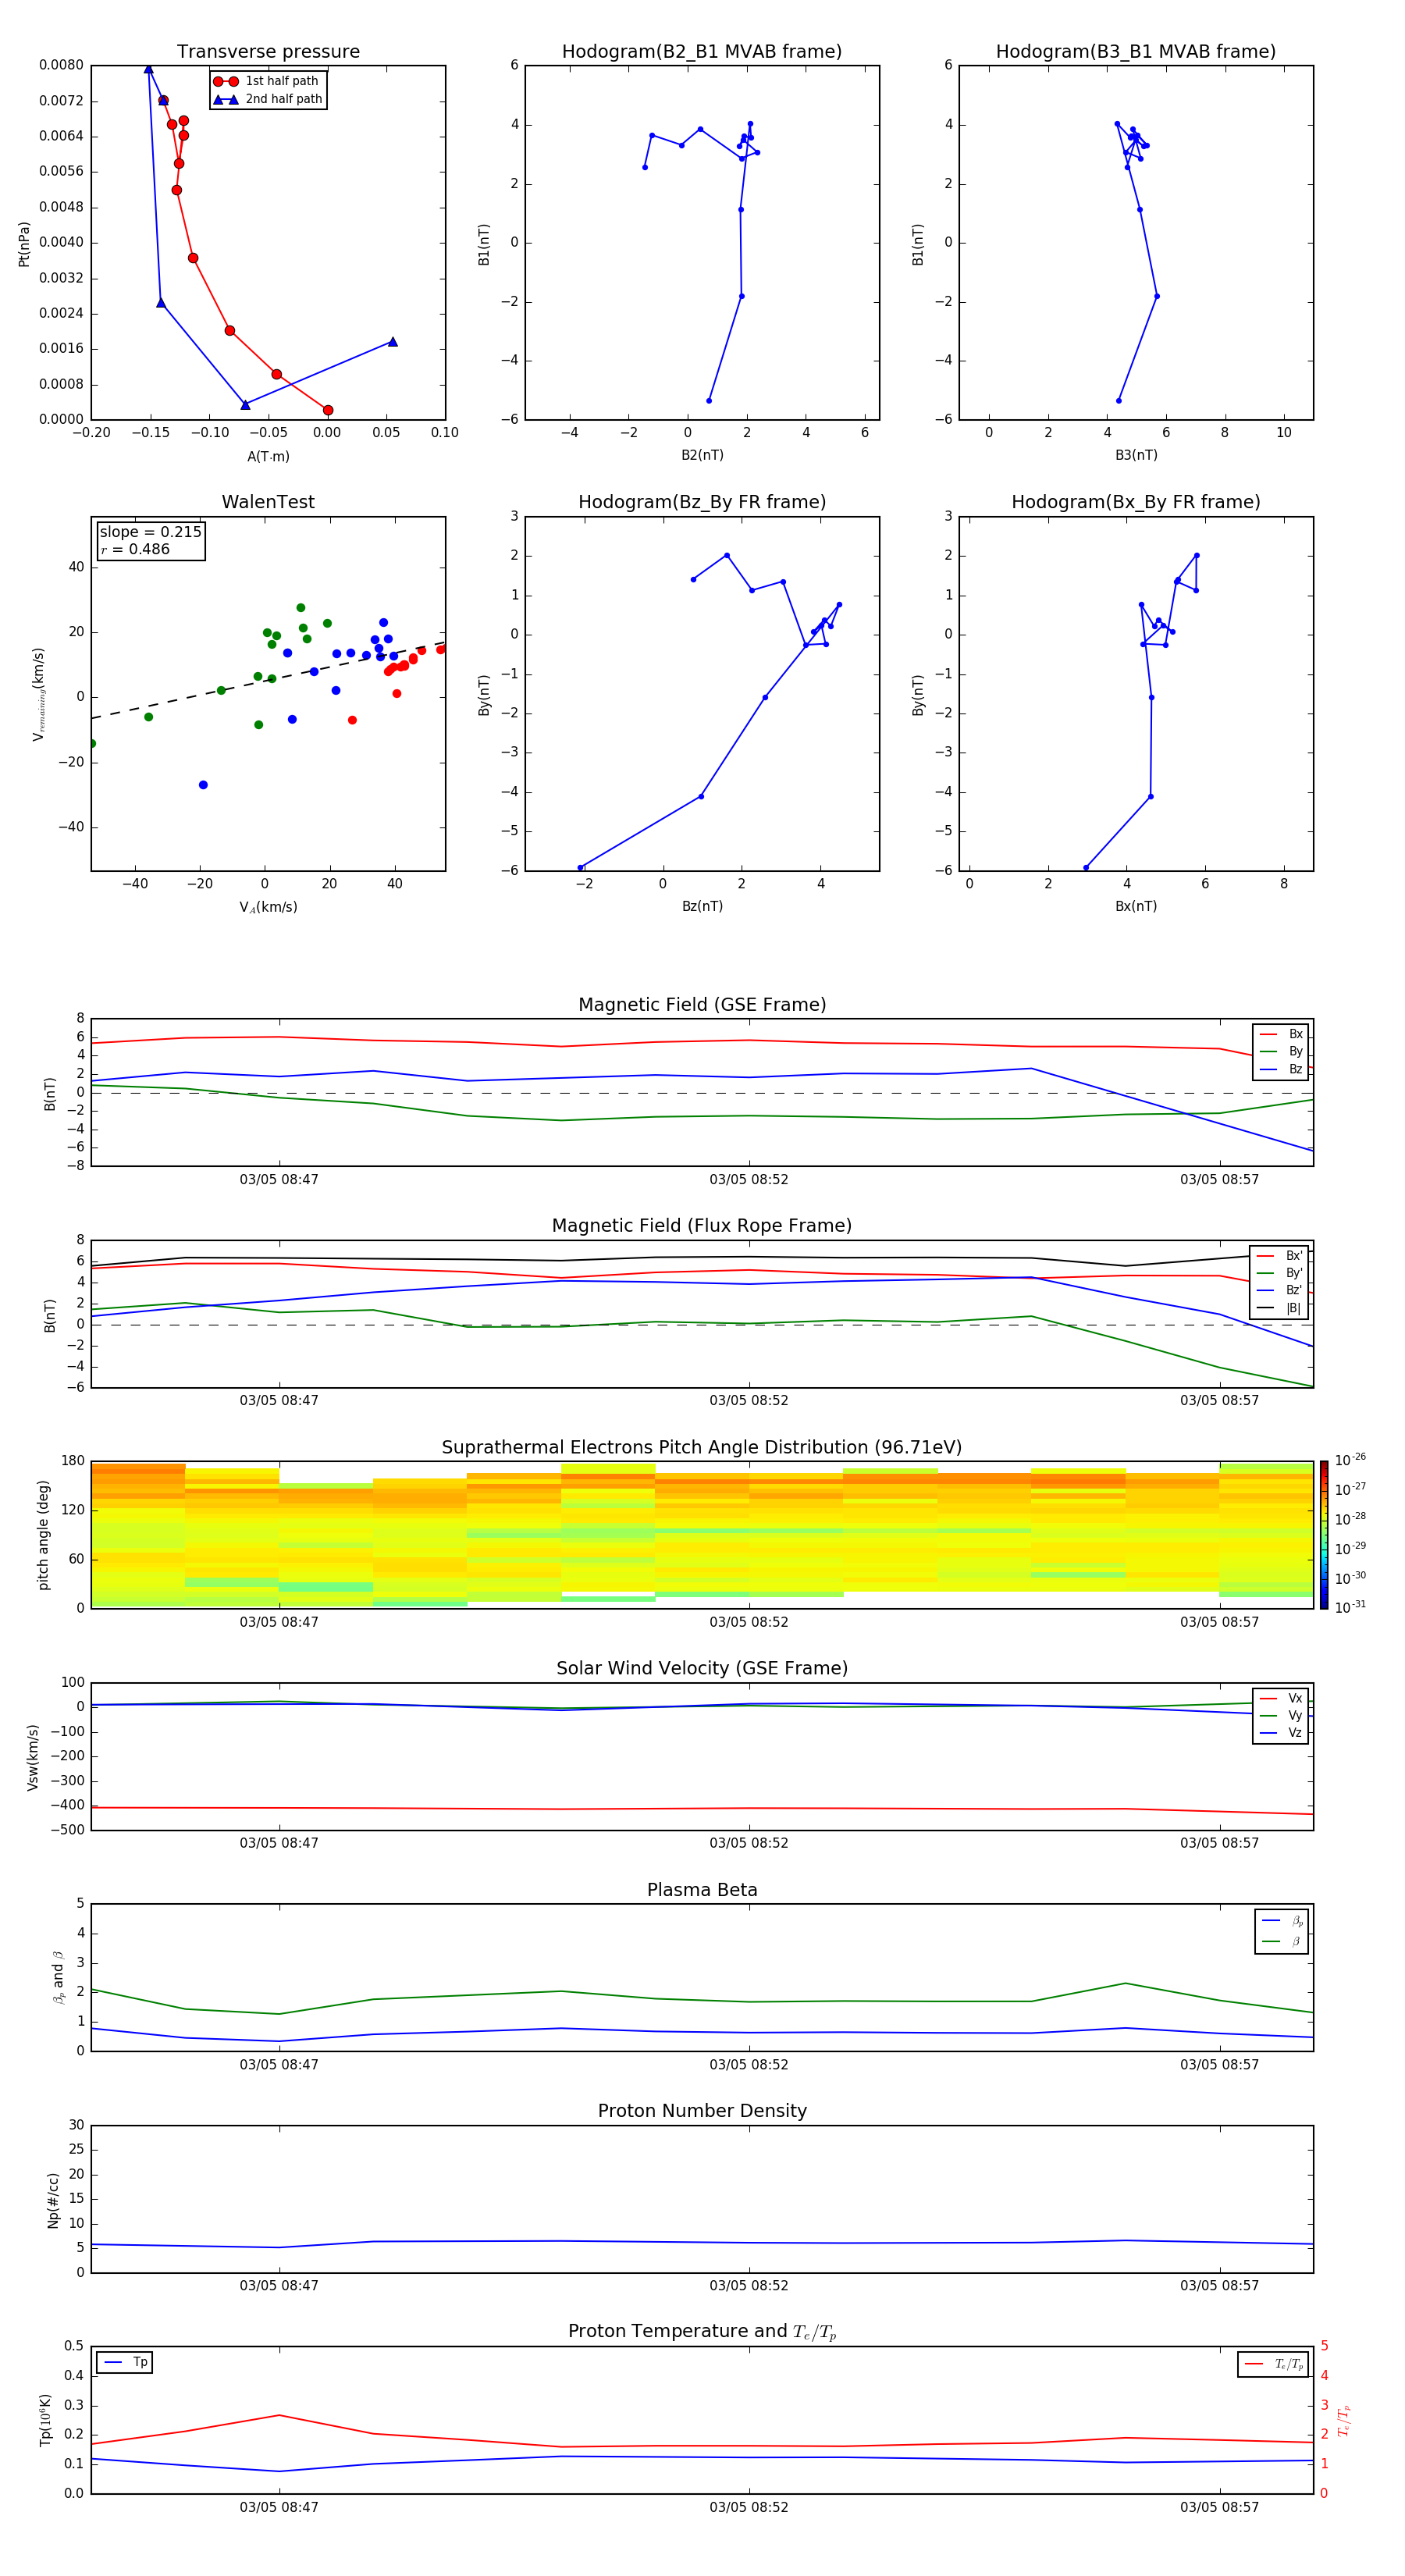
Task: Click '03/05 08:52' tick under GSE magnetic field
Action: click(749, 1180)
